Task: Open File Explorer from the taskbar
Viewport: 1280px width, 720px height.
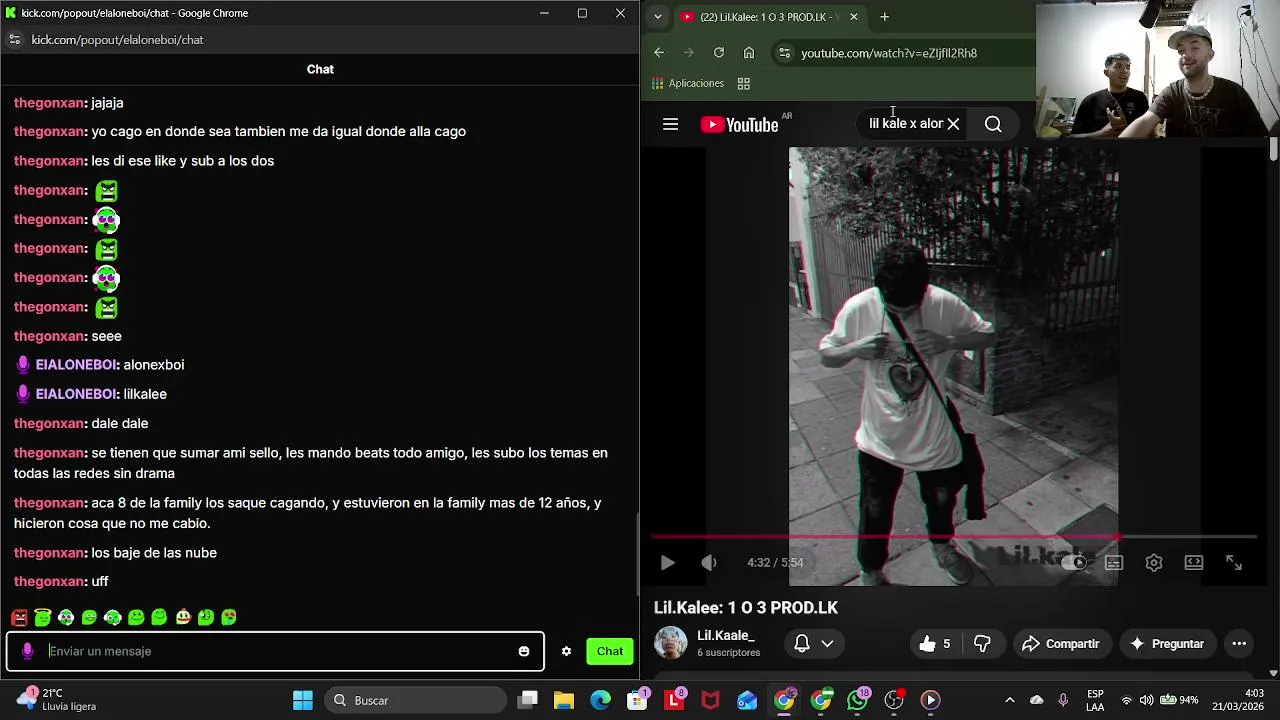Action: pos(564,700)
